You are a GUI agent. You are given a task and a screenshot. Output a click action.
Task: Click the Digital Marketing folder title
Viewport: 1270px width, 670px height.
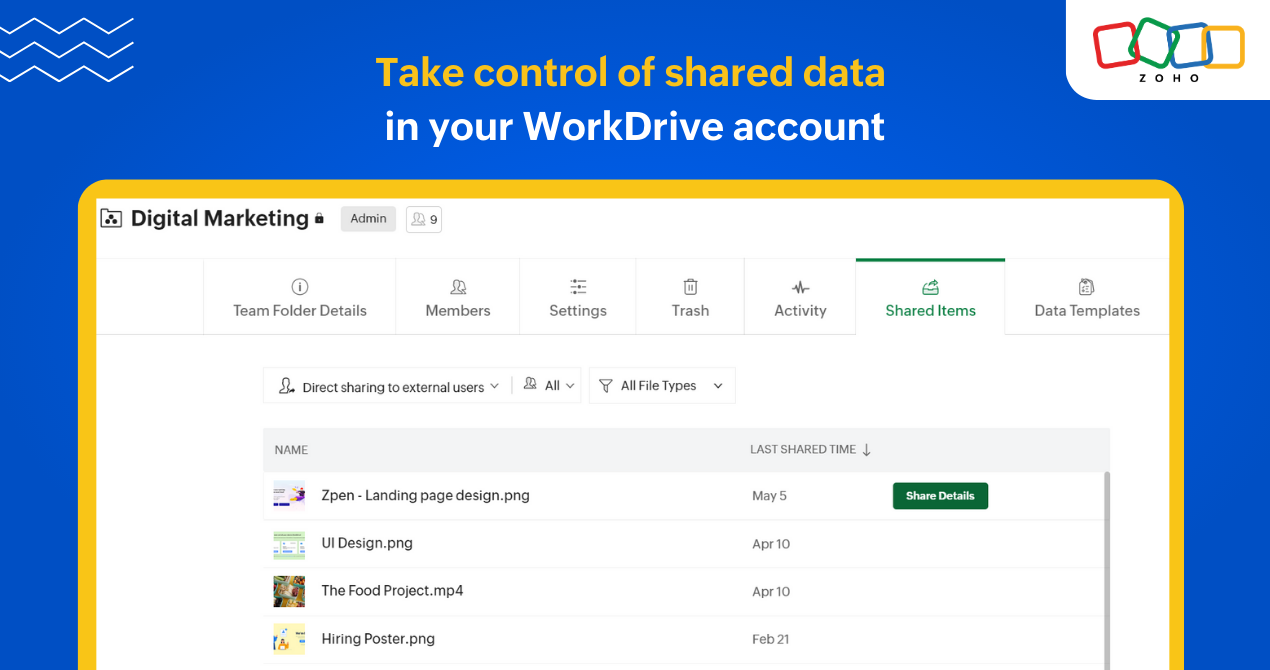(x=220, y=218)
